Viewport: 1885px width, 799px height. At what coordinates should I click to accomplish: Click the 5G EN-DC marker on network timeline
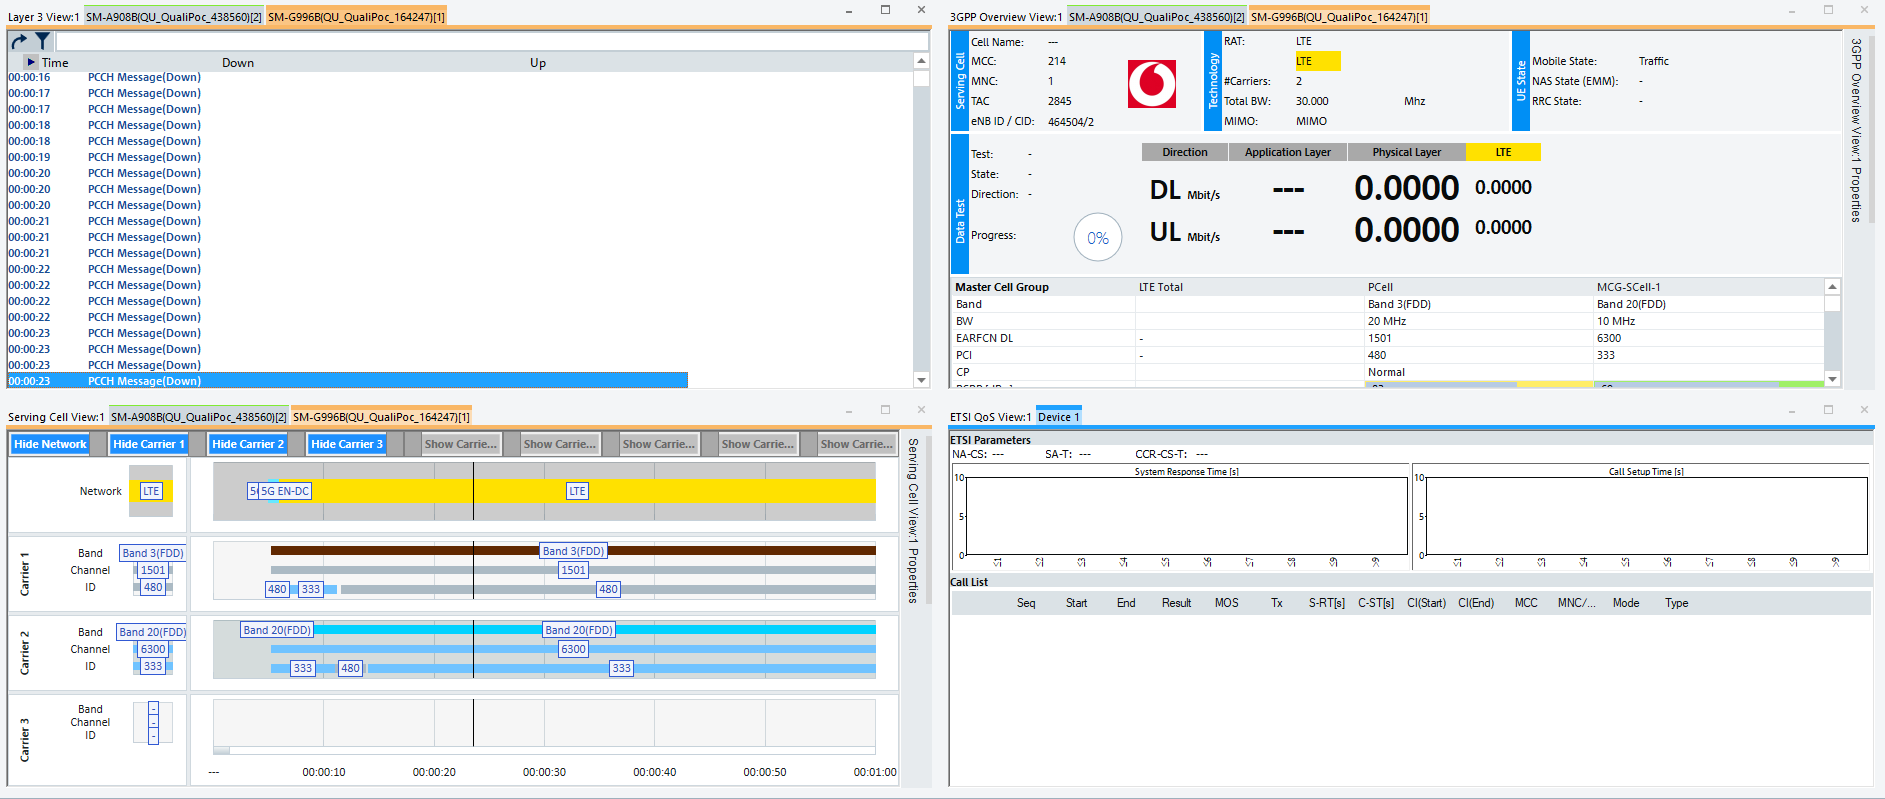tap(285, 491)
